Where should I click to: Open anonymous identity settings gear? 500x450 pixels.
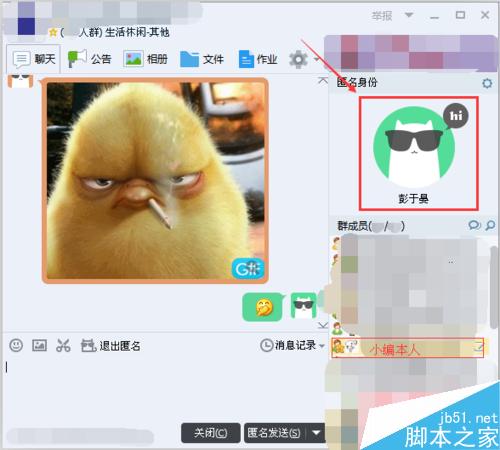point(487,83)
